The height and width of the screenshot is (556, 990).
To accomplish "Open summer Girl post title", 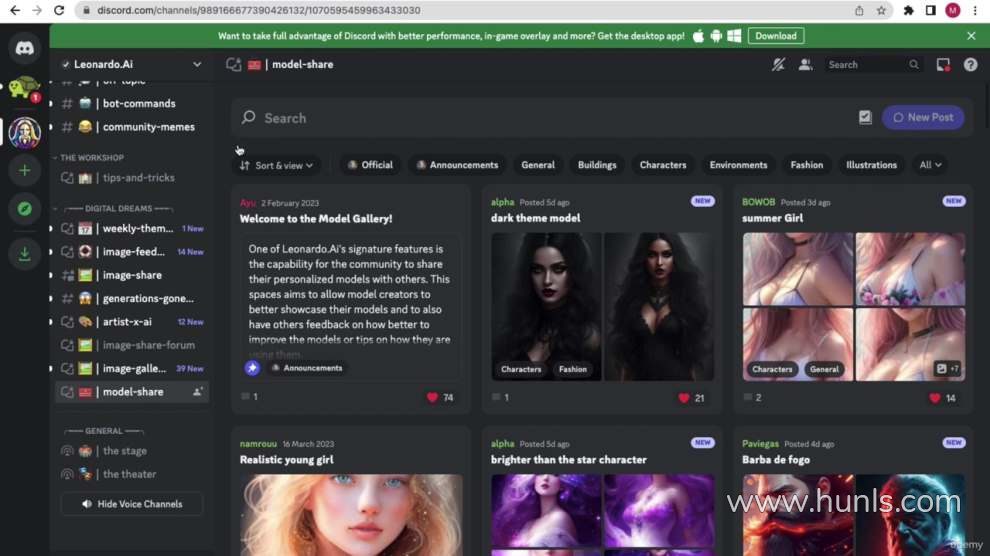I will [773, 218].
